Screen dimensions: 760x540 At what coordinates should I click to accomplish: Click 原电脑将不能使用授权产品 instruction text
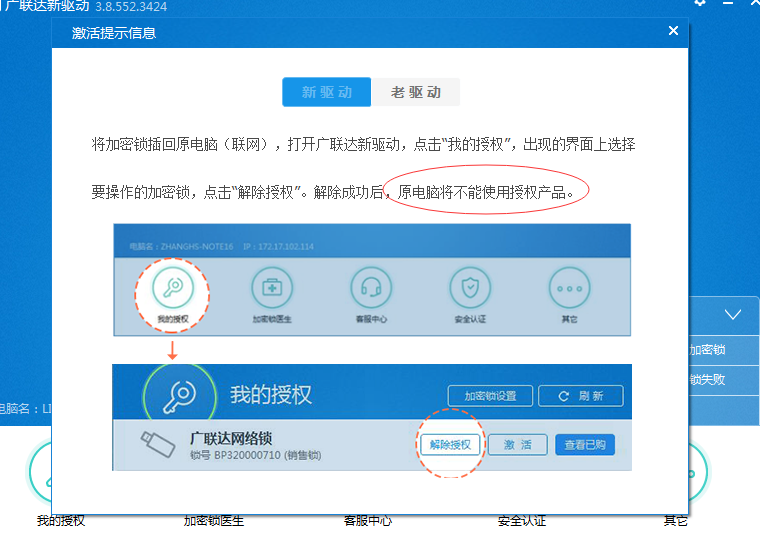(x=486, y=192)
